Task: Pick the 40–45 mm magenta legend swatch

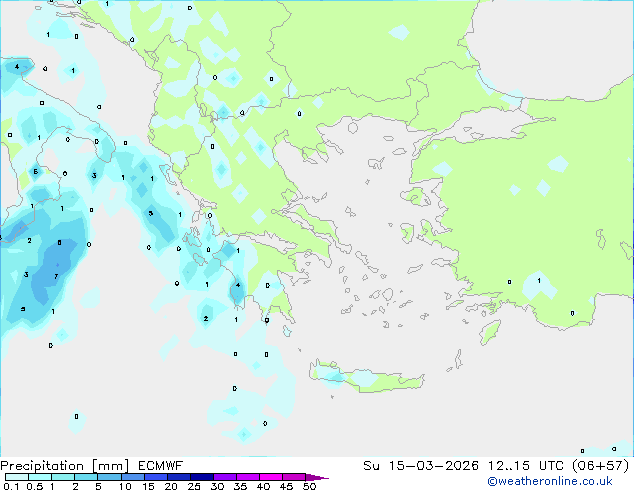Action: (271, 477)
